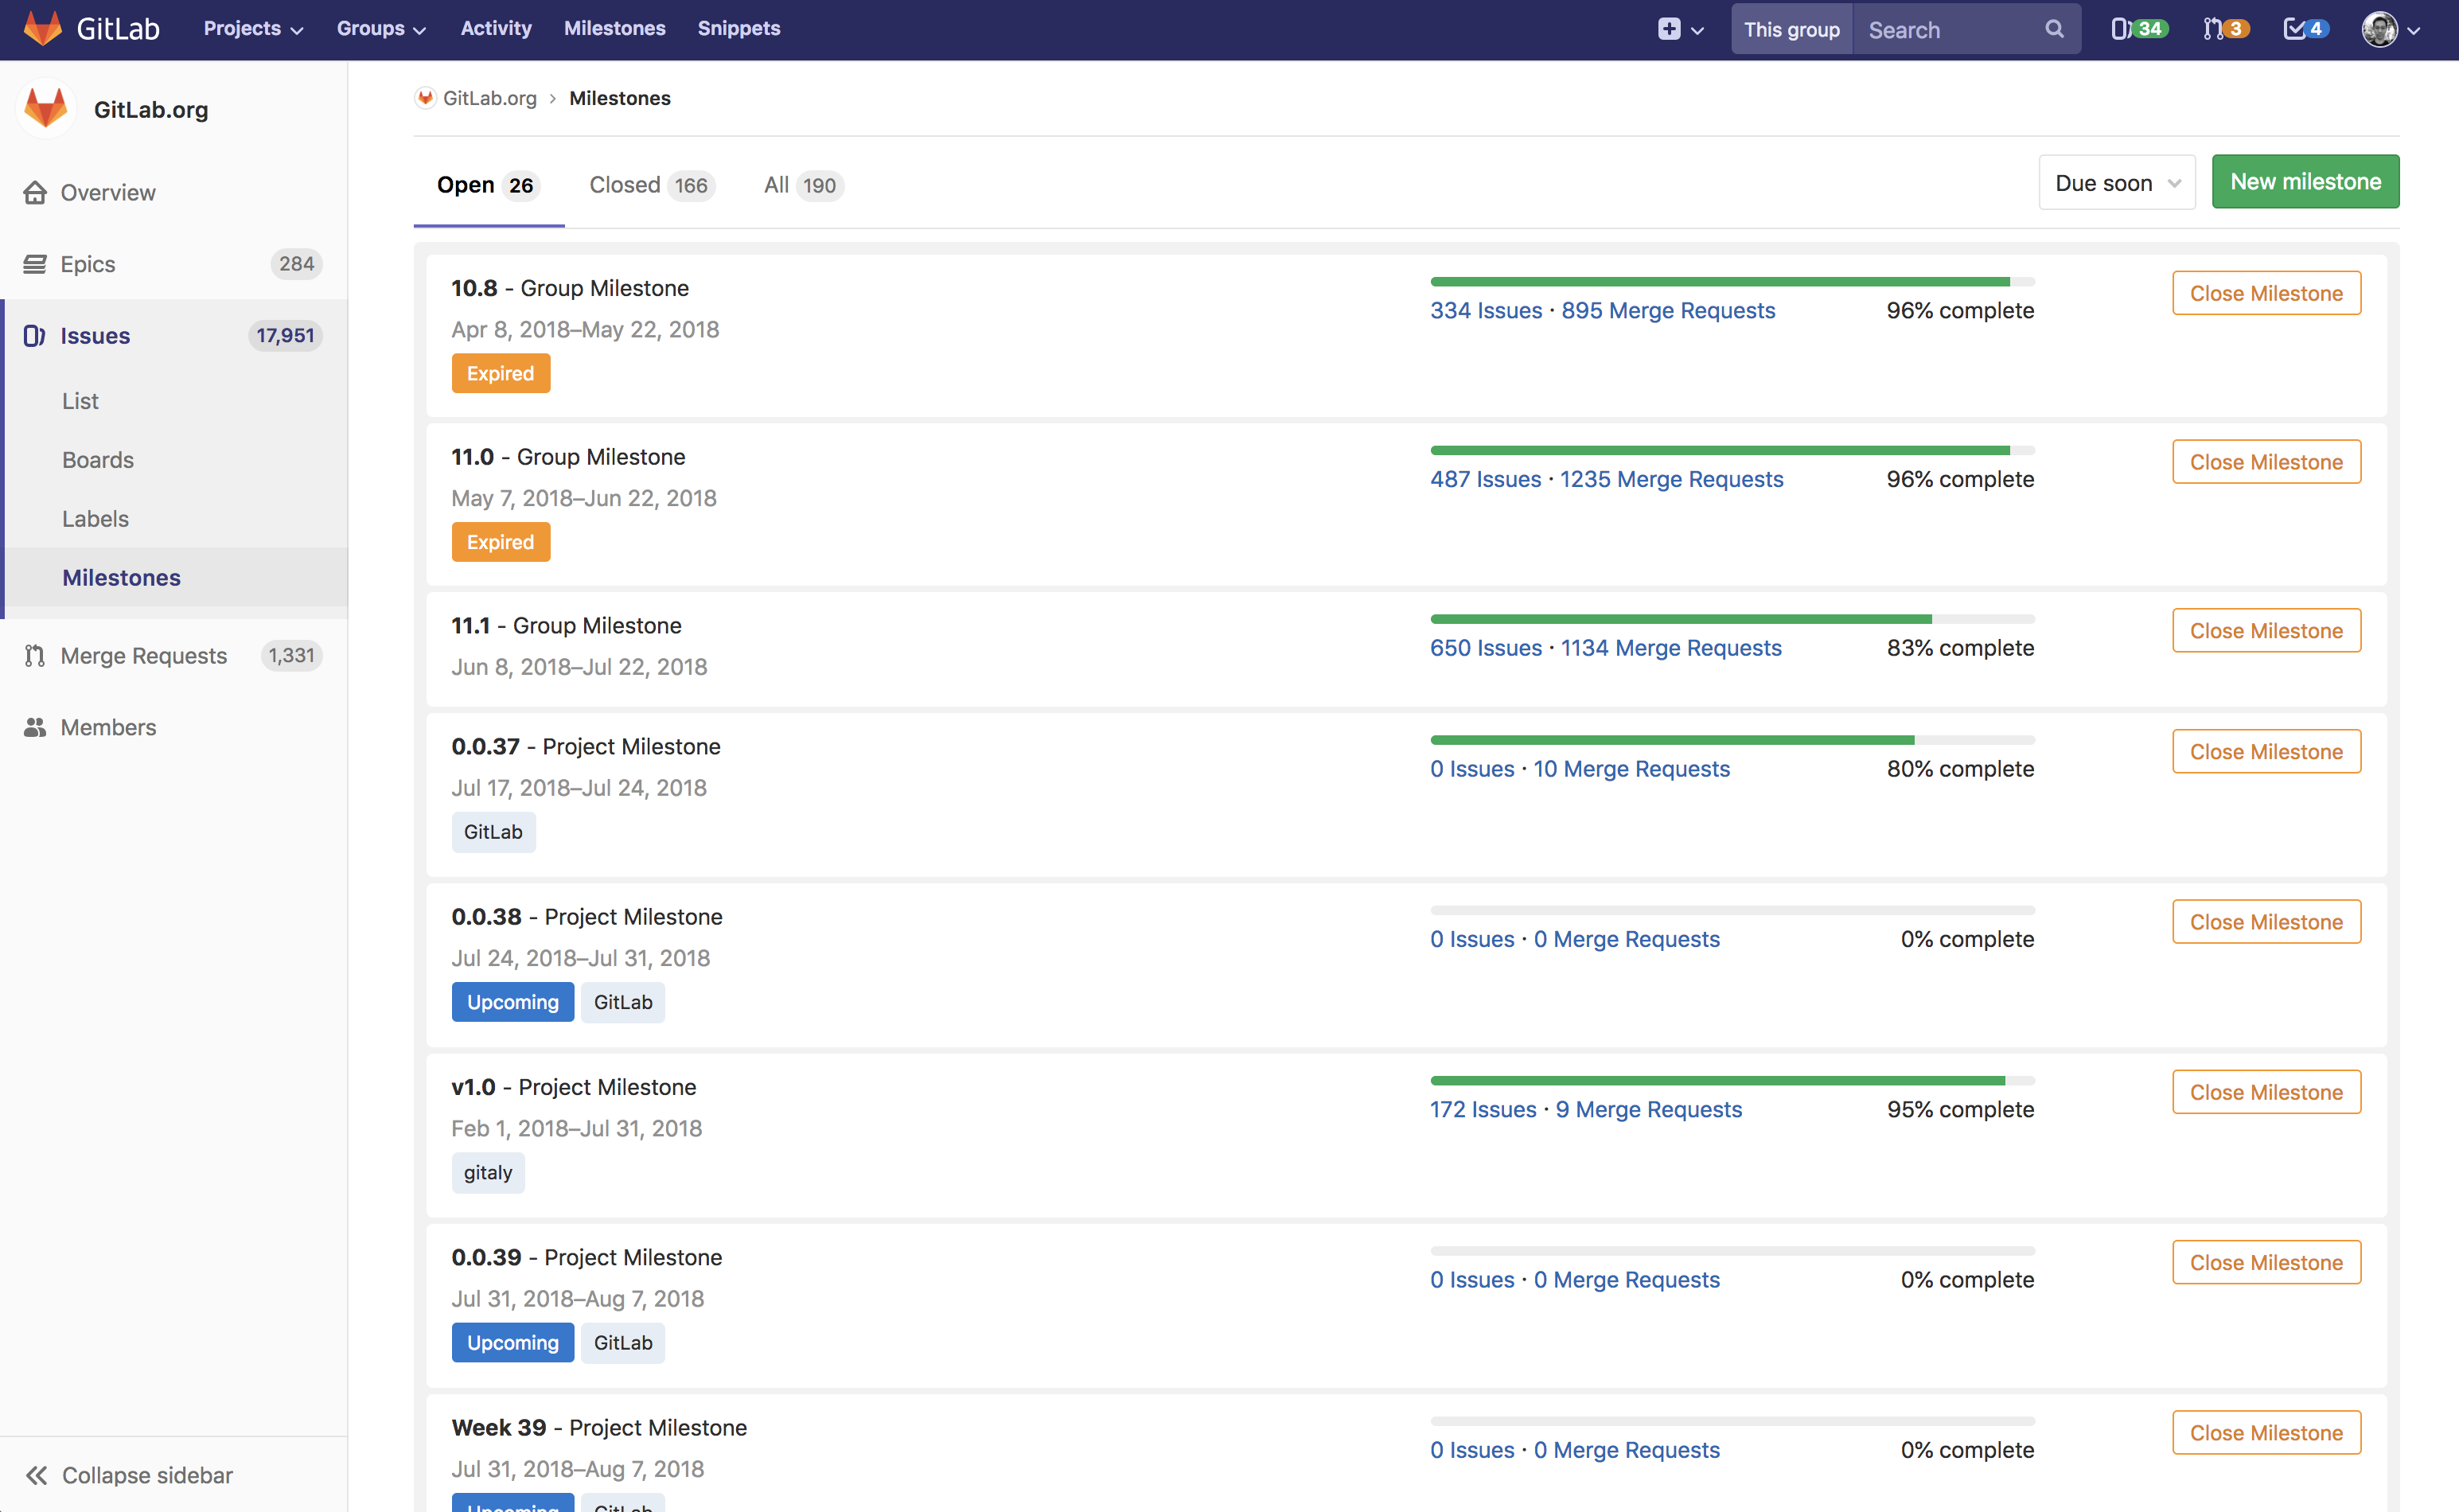This screenshot has width=2459, height=1512.
Task: Open Members in the sidebar
Action: (x=108, y=727)
